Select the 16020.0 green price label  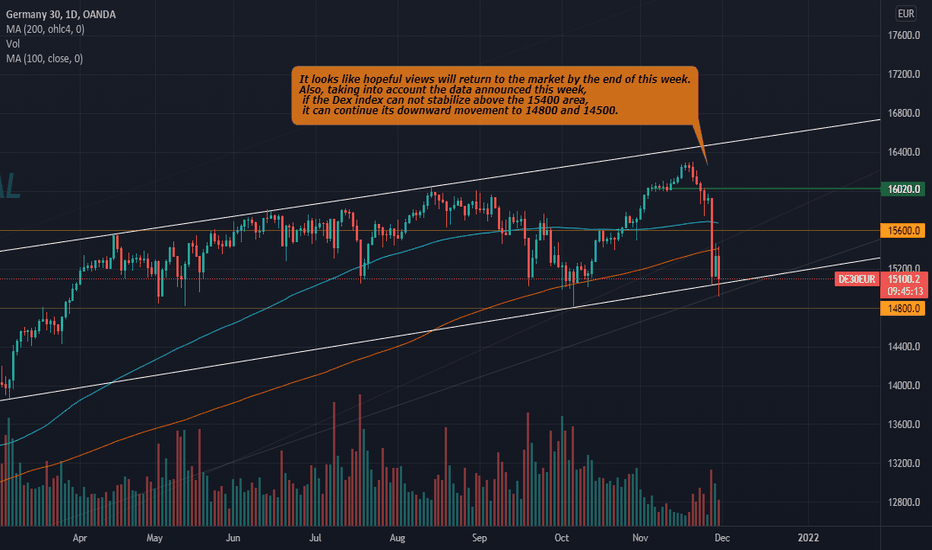tap(903, 189)
